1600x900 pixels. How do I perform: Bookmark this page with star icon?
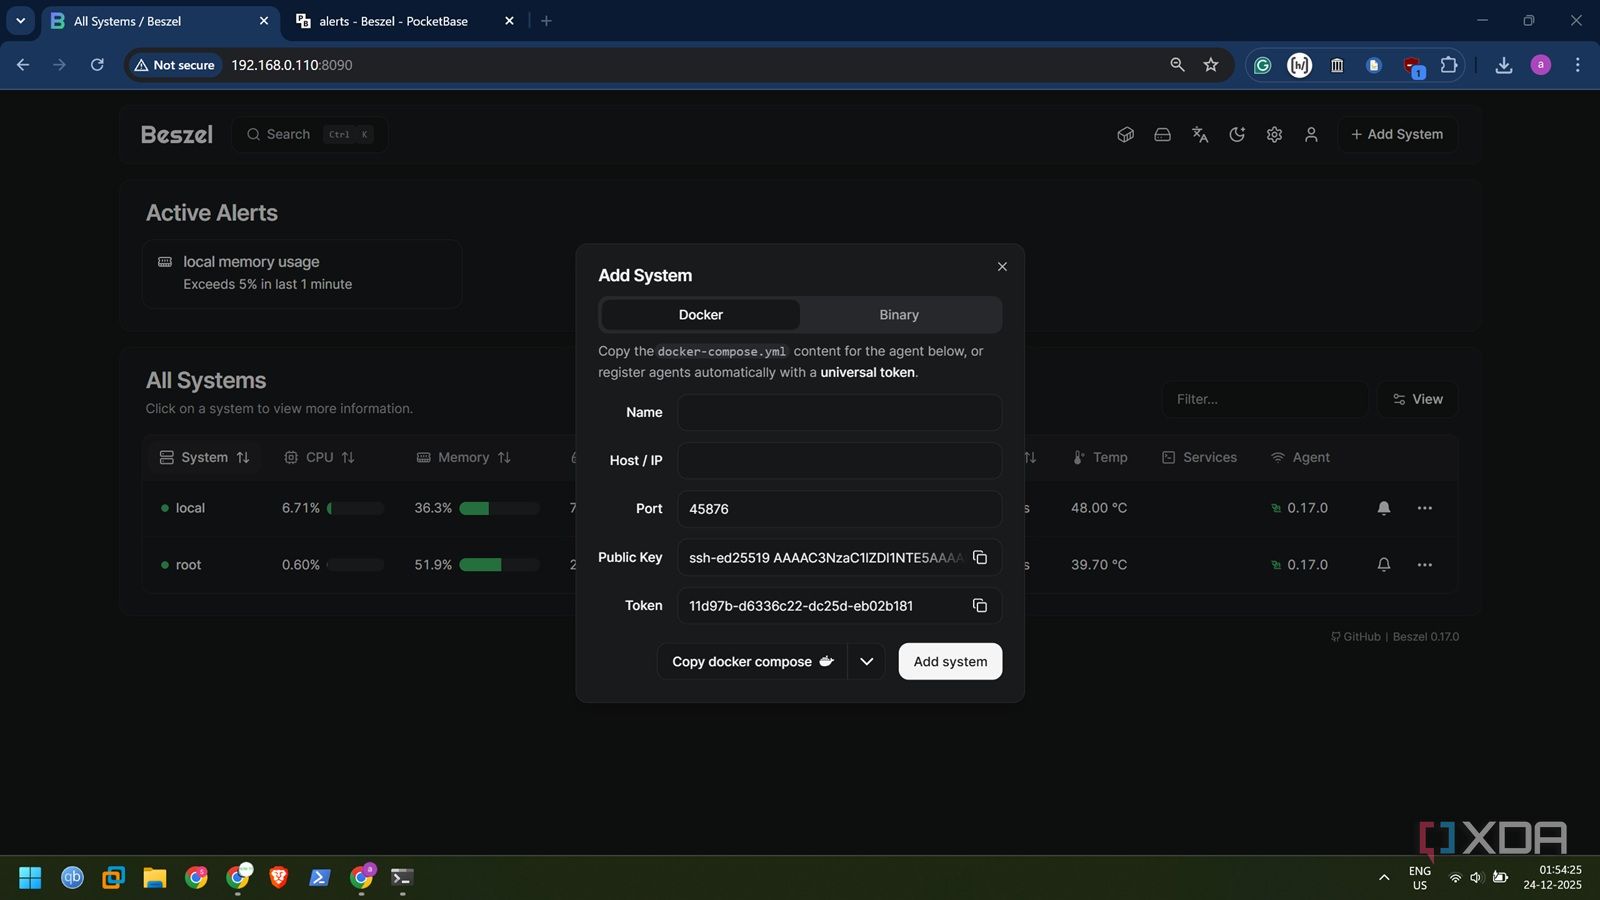coord(1211,65)
